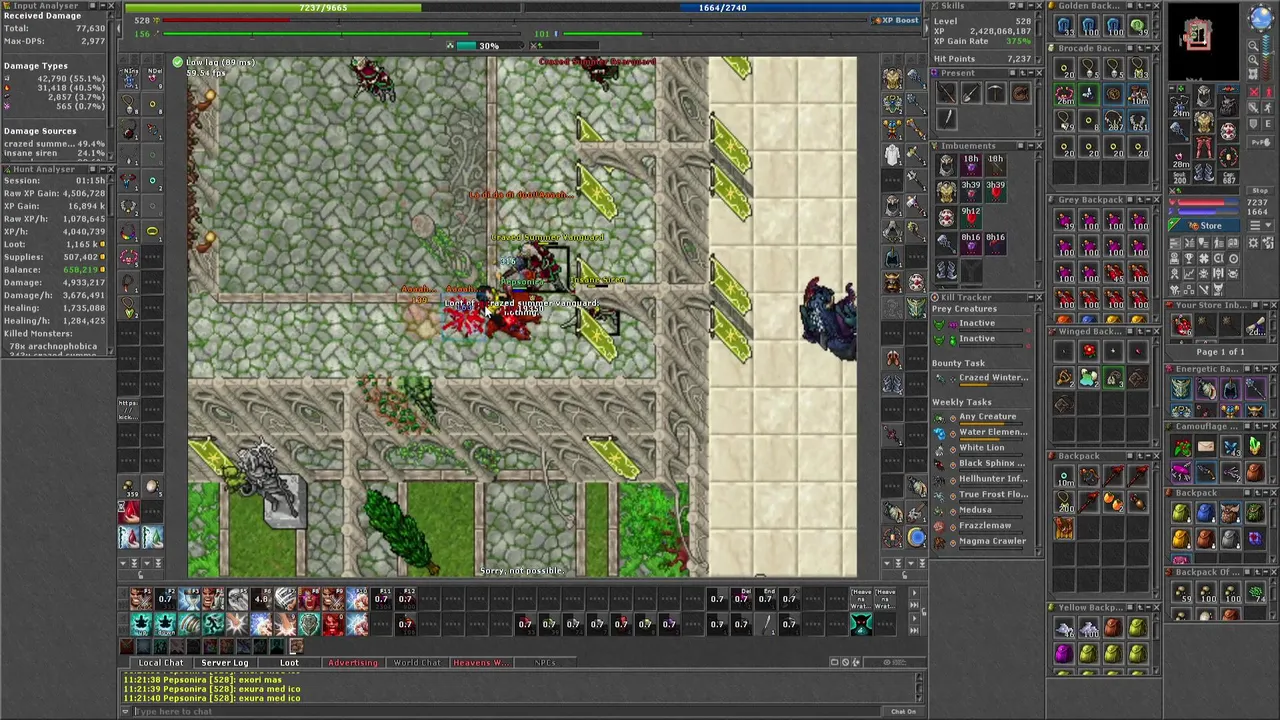
Task: Zoom in the minimap with magnifier plus
Action: (1252, 59)
